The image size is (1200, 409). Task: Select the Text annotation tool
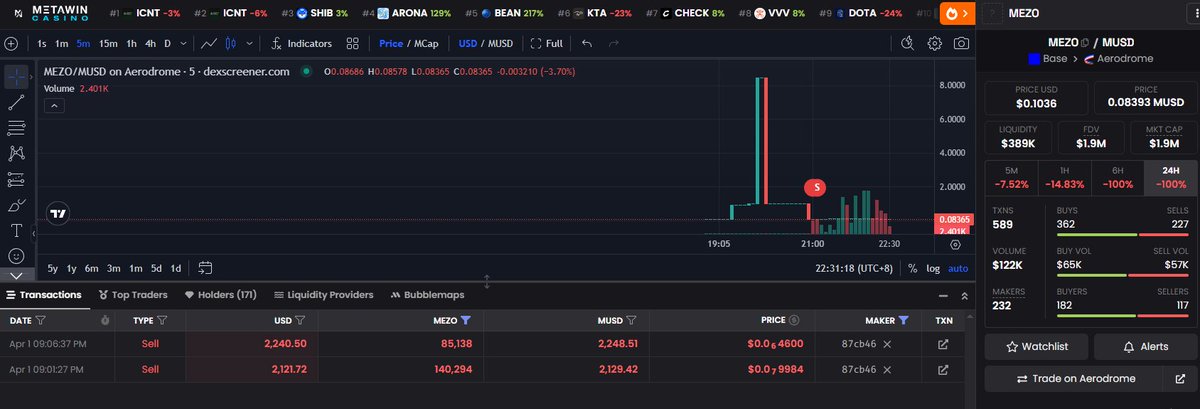point(16,230)
